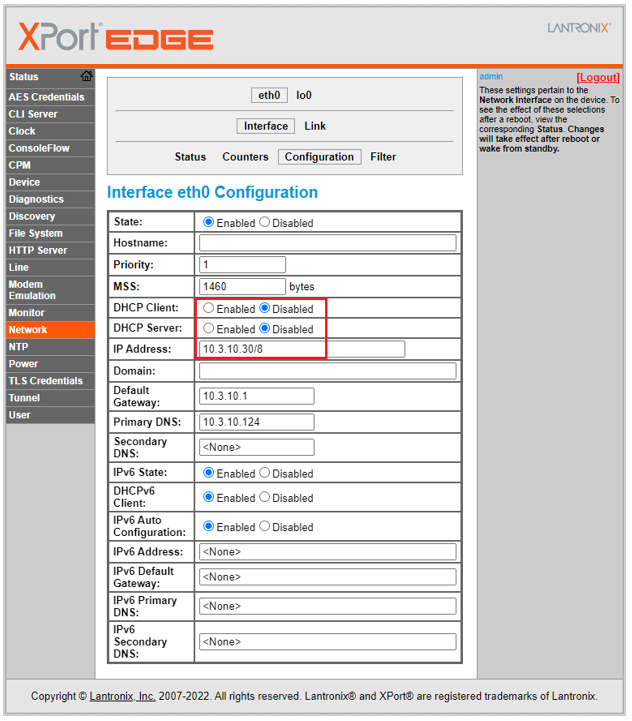Click IPv6 Secondary DNS field
Viewport: 632px width, 721px height.
327,641
